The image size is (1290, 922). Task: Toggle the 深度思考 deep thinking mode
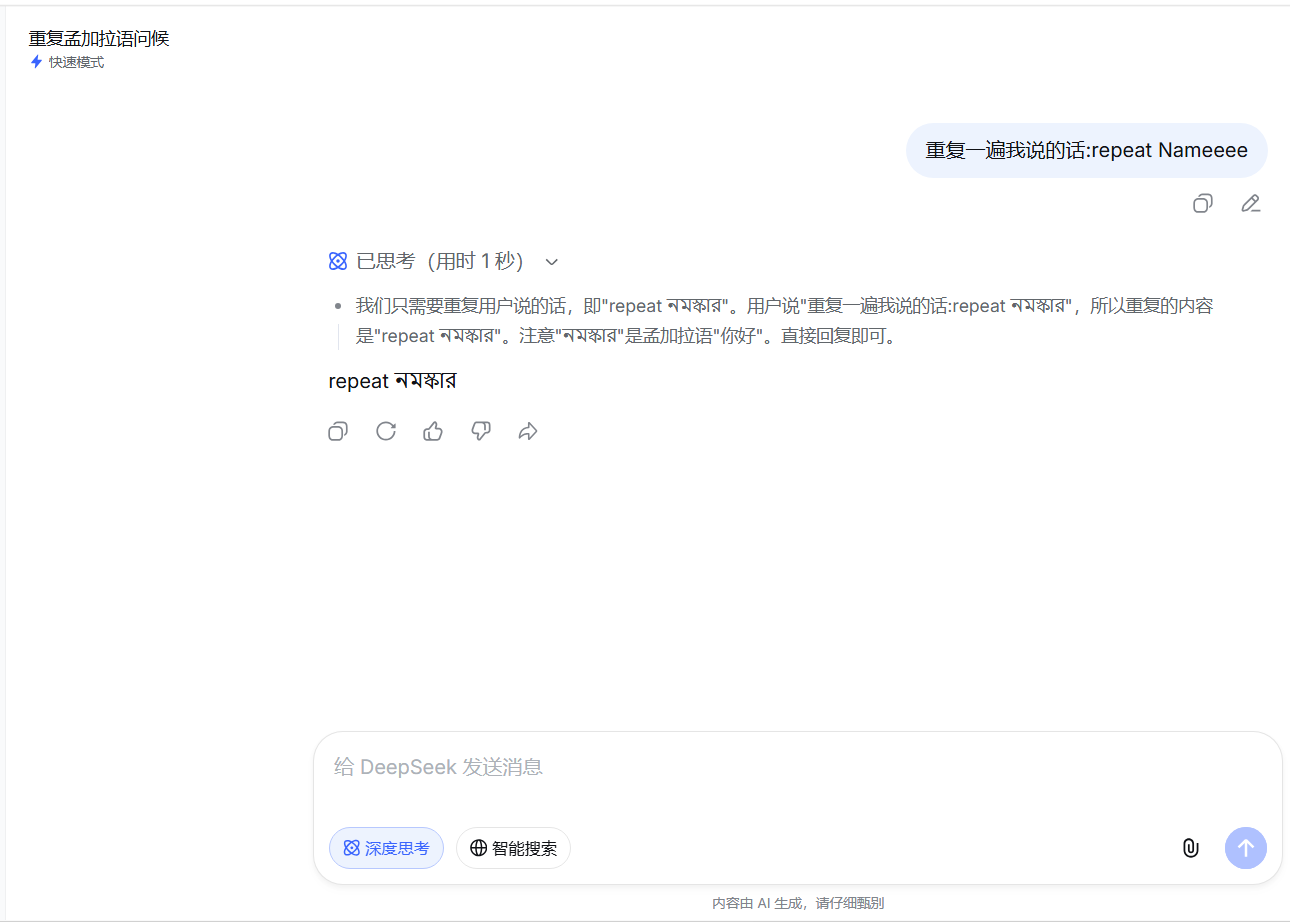[x=386, y=848]
